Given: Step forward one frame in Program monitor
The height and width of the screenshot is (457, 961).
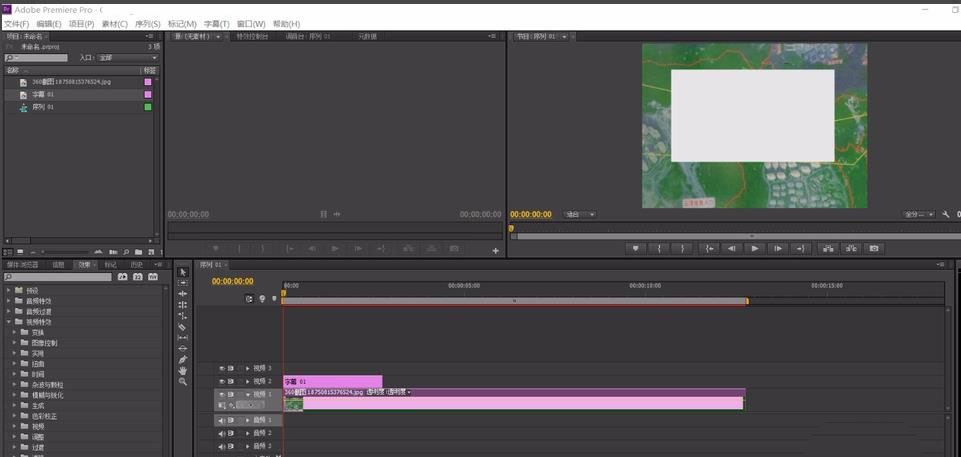Looking at the screenshot, I should (x=777, y=249).
